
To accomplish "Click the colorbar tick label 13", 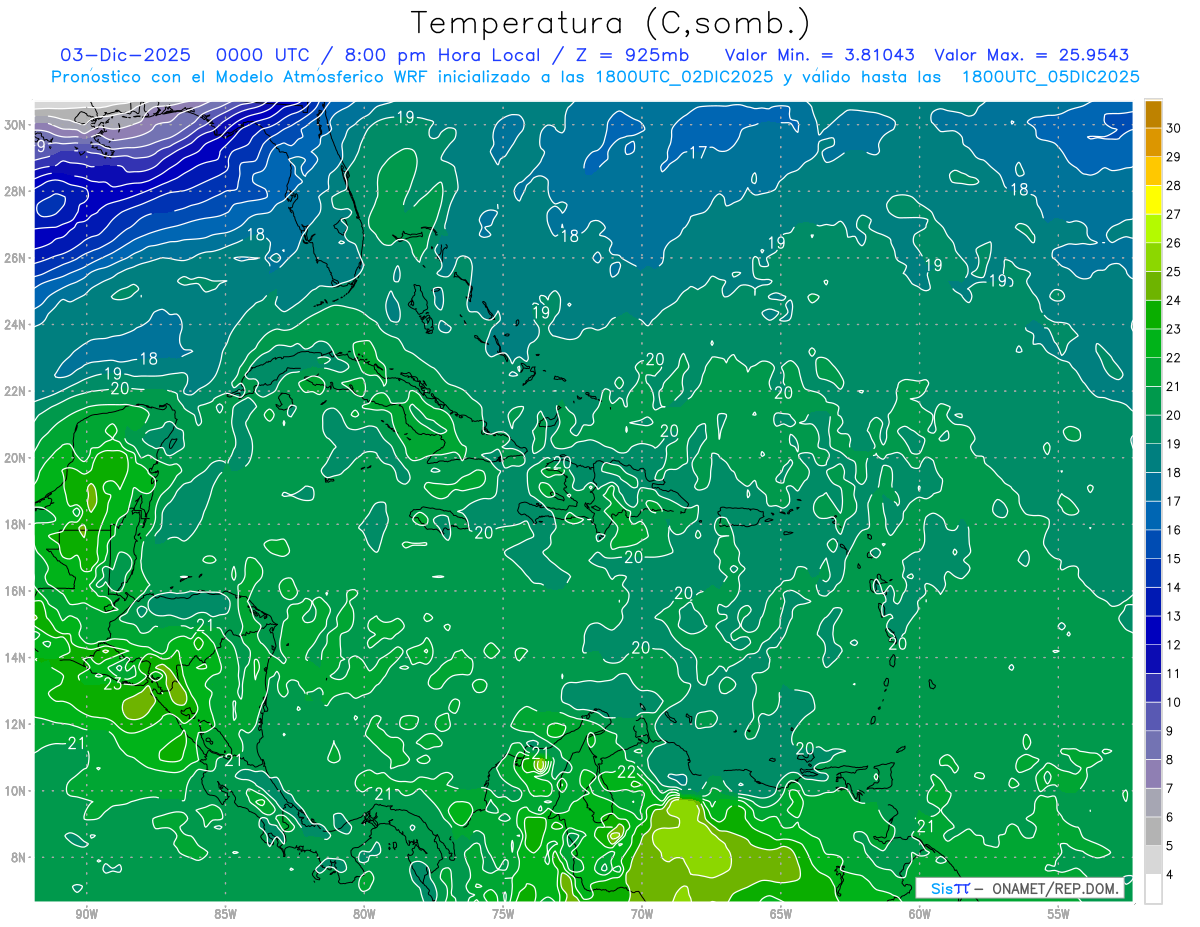I will [x=1173, y=616].
